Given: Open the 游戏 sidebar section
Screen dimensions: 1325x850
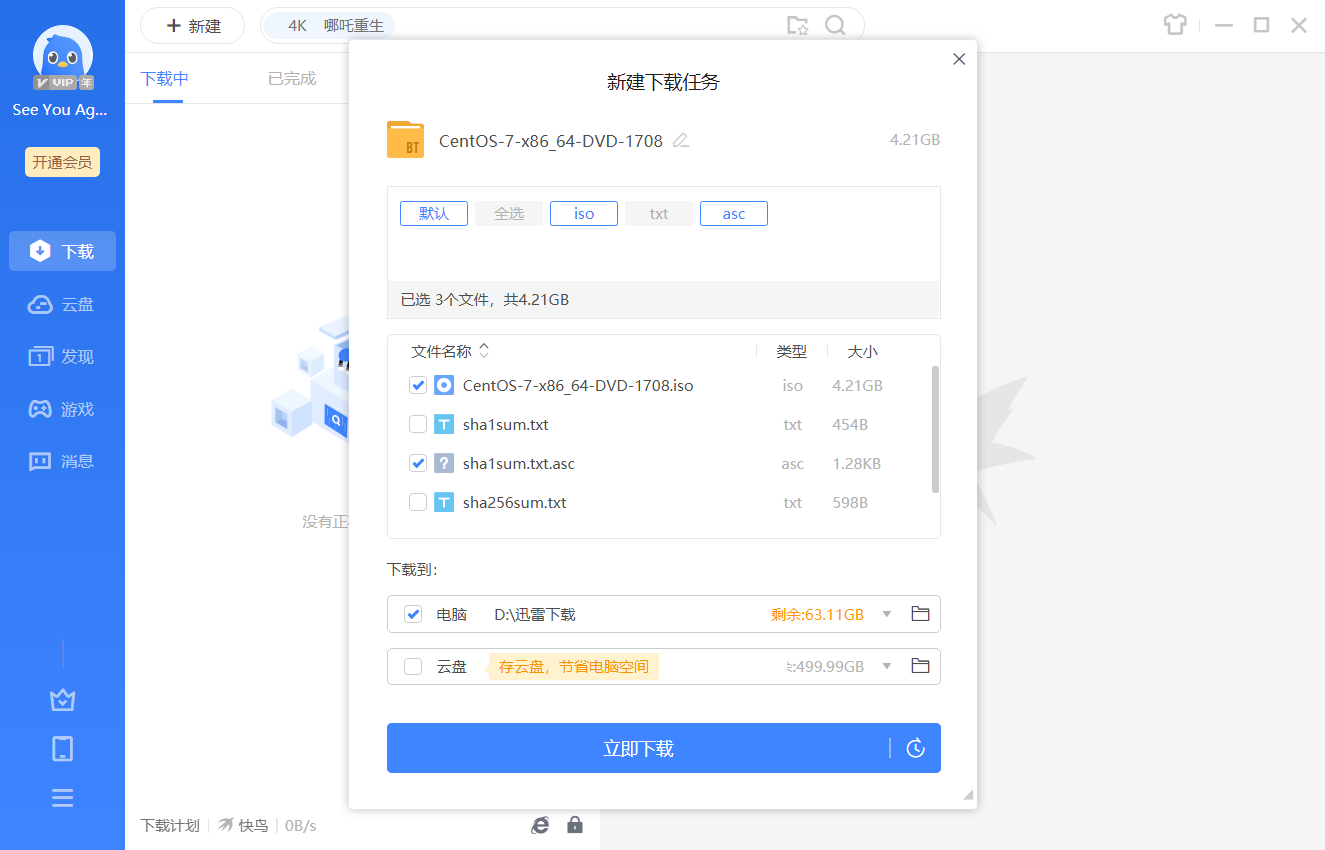Looking at the screenshot, I should [62, 409].
